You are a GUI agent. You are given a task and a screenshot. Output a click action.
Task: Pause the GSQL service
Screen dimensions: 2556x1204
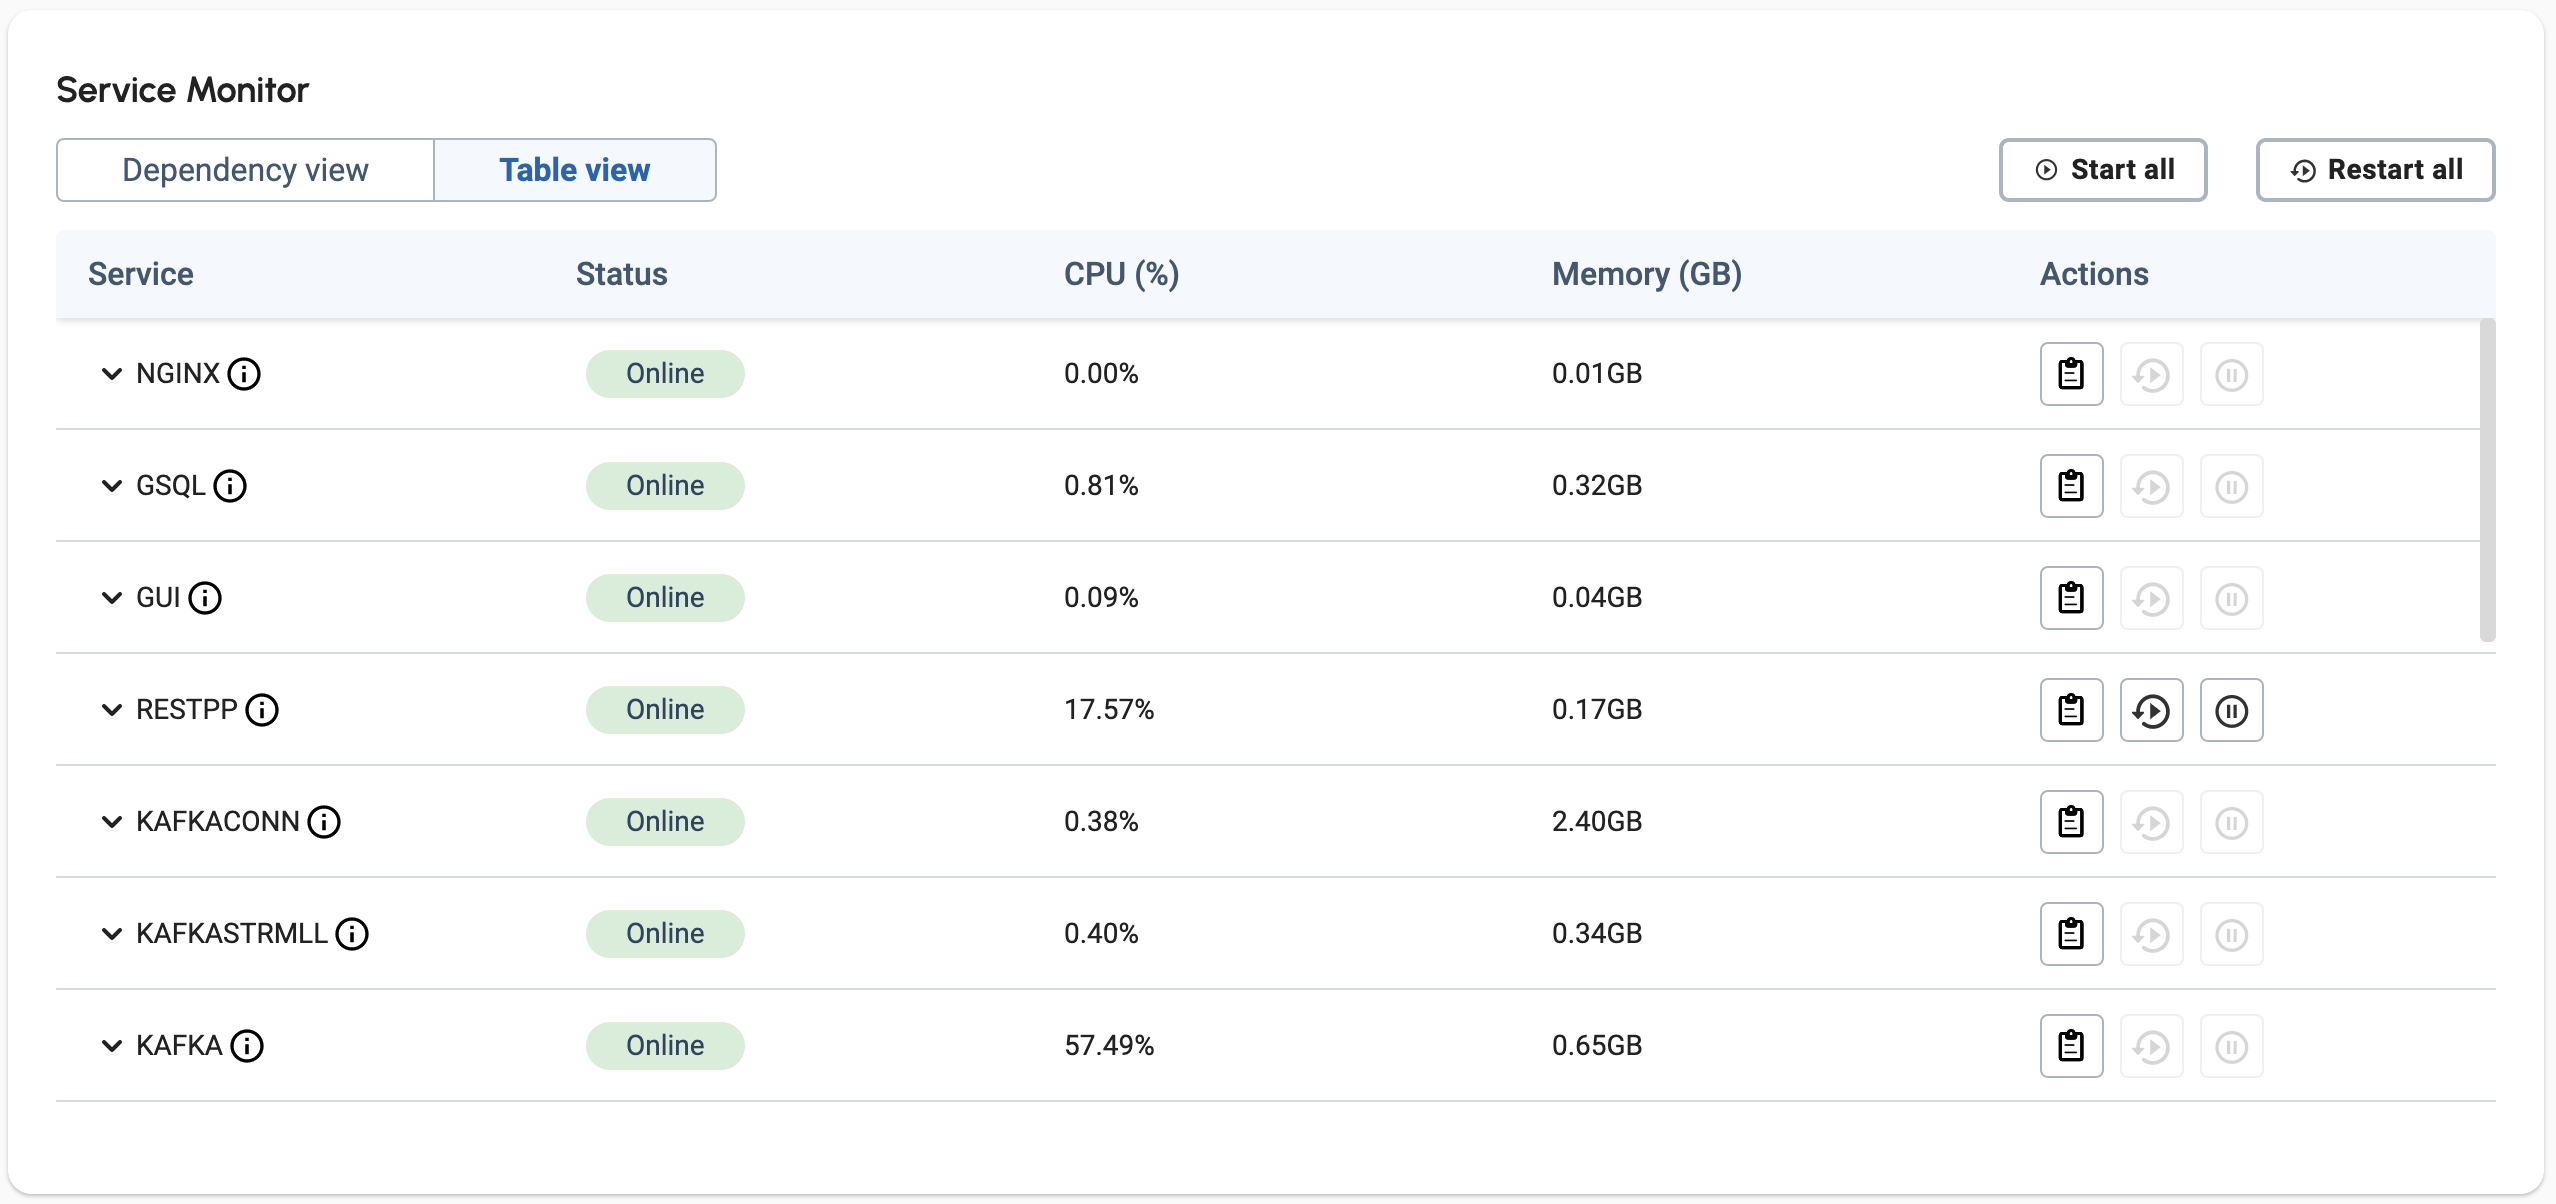(x=2231, y=485)
